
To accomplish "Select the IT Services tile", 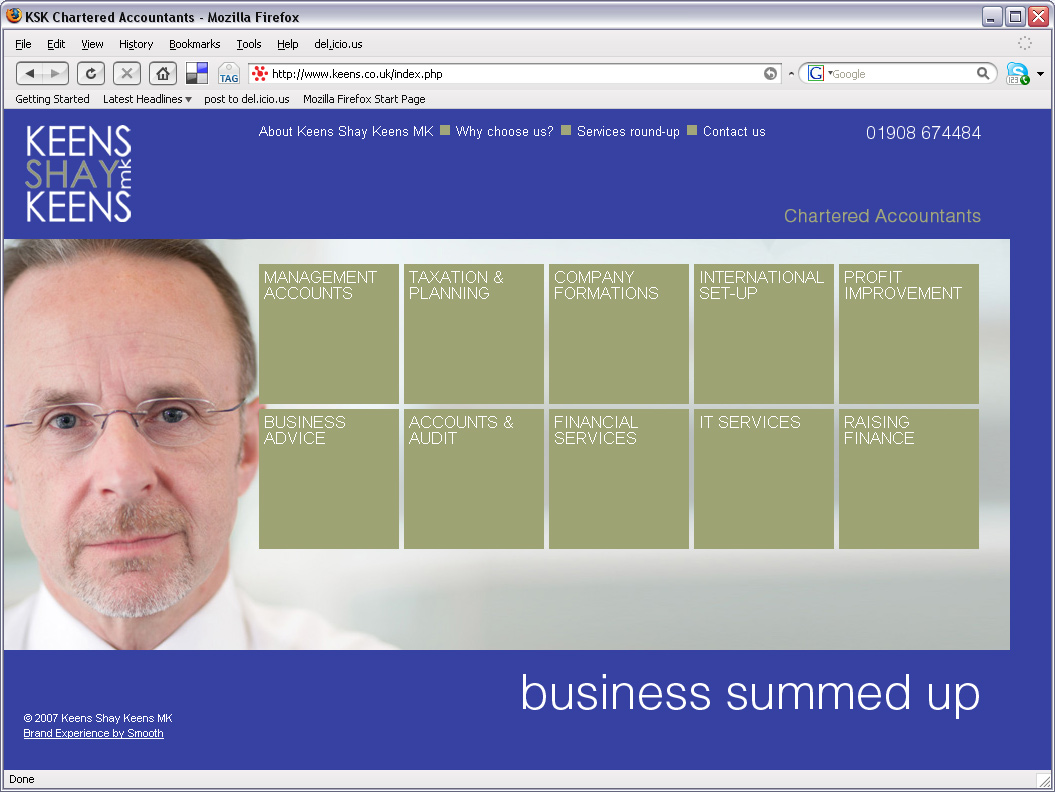I will pos(764,478).
